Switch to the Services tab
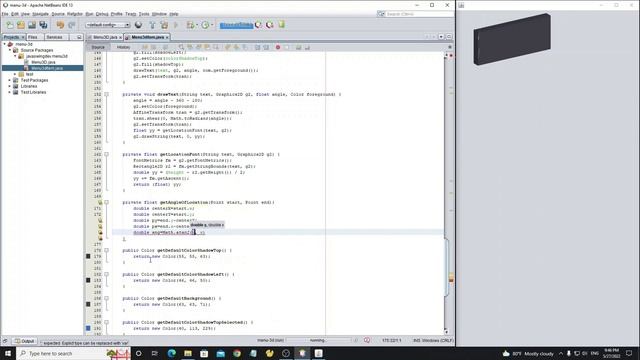 coord(54,37)
